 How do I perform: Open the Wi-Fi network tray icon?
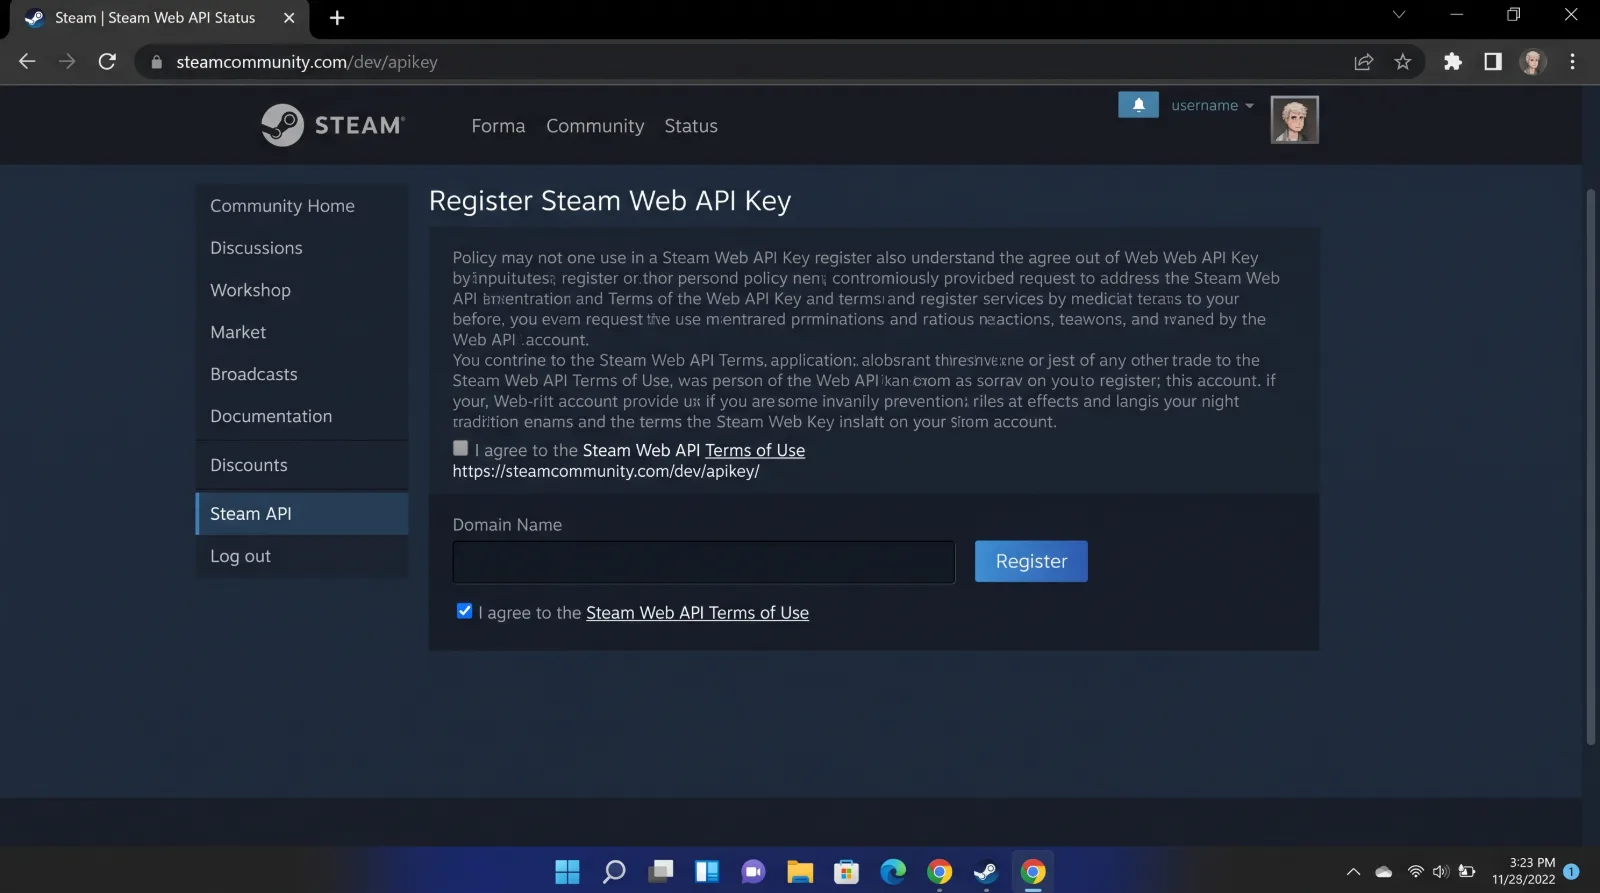[1415, 872]
